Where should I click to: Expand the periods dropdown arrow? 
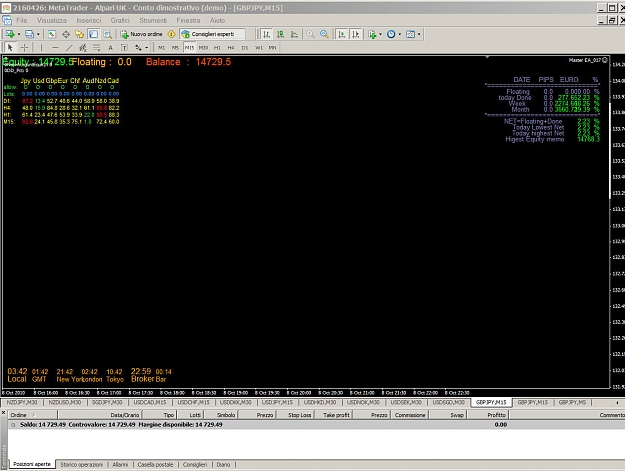400,34
